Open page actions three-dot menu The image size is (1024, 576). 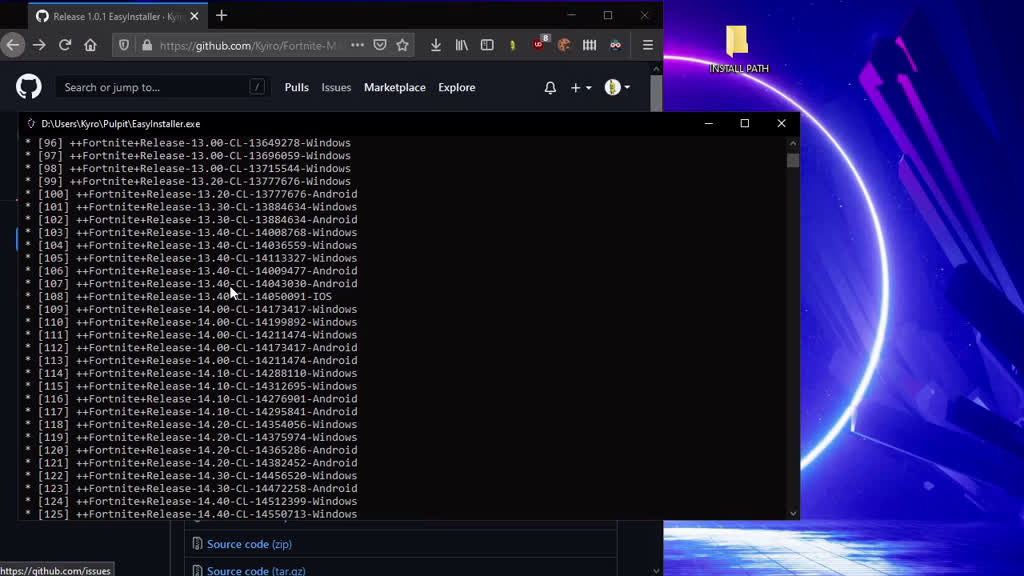click(357, 45)
